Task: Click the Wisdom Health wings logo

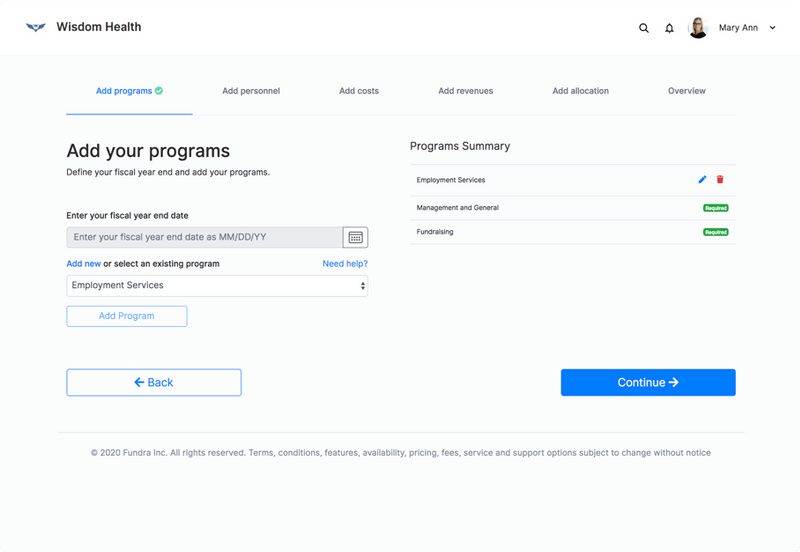Action: coord(36,27)
